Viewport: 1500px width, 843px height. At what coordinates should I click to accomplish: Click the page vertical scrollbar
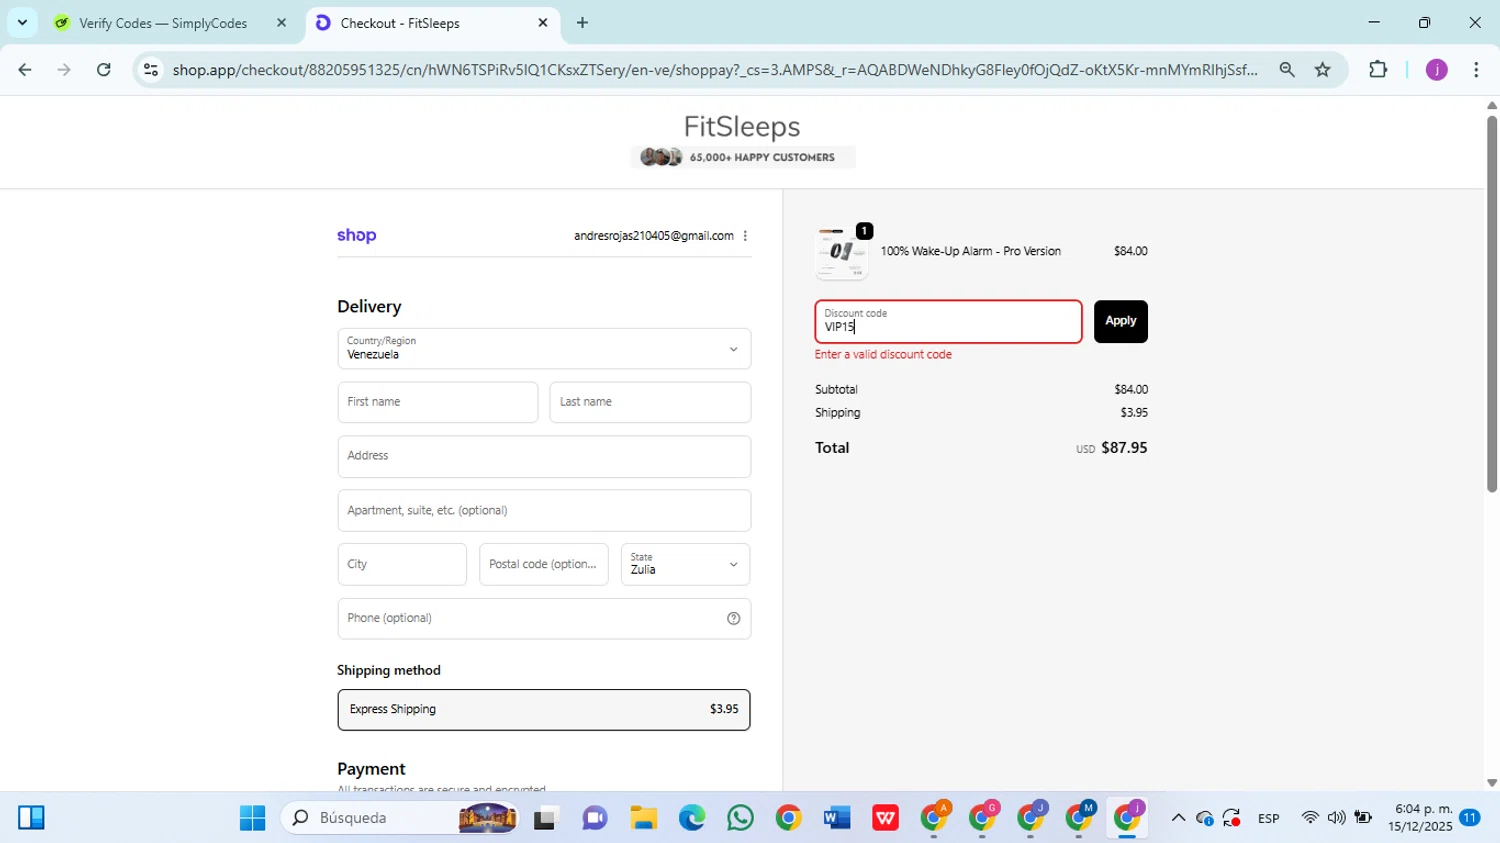click(x=1492, y=304)
